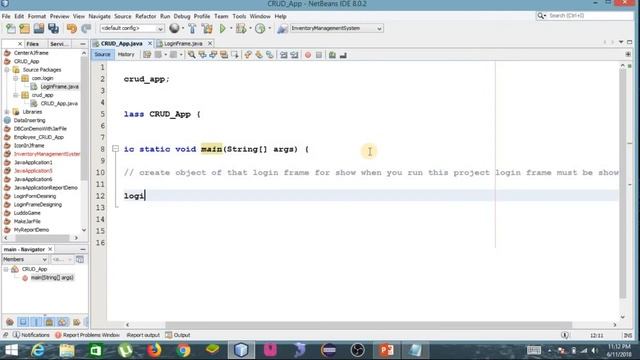This screenshot has height=360, width=640.
Task: Open the Navigate menu
Action: [x=100, y=16]
